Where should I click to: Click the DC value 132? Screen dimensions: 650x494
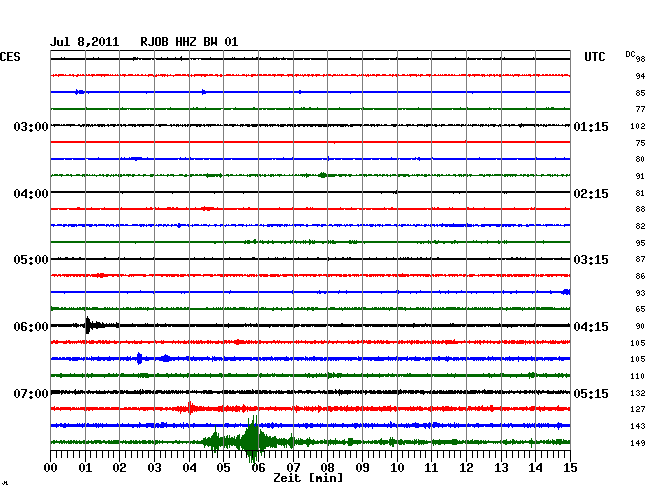point(638,393)
